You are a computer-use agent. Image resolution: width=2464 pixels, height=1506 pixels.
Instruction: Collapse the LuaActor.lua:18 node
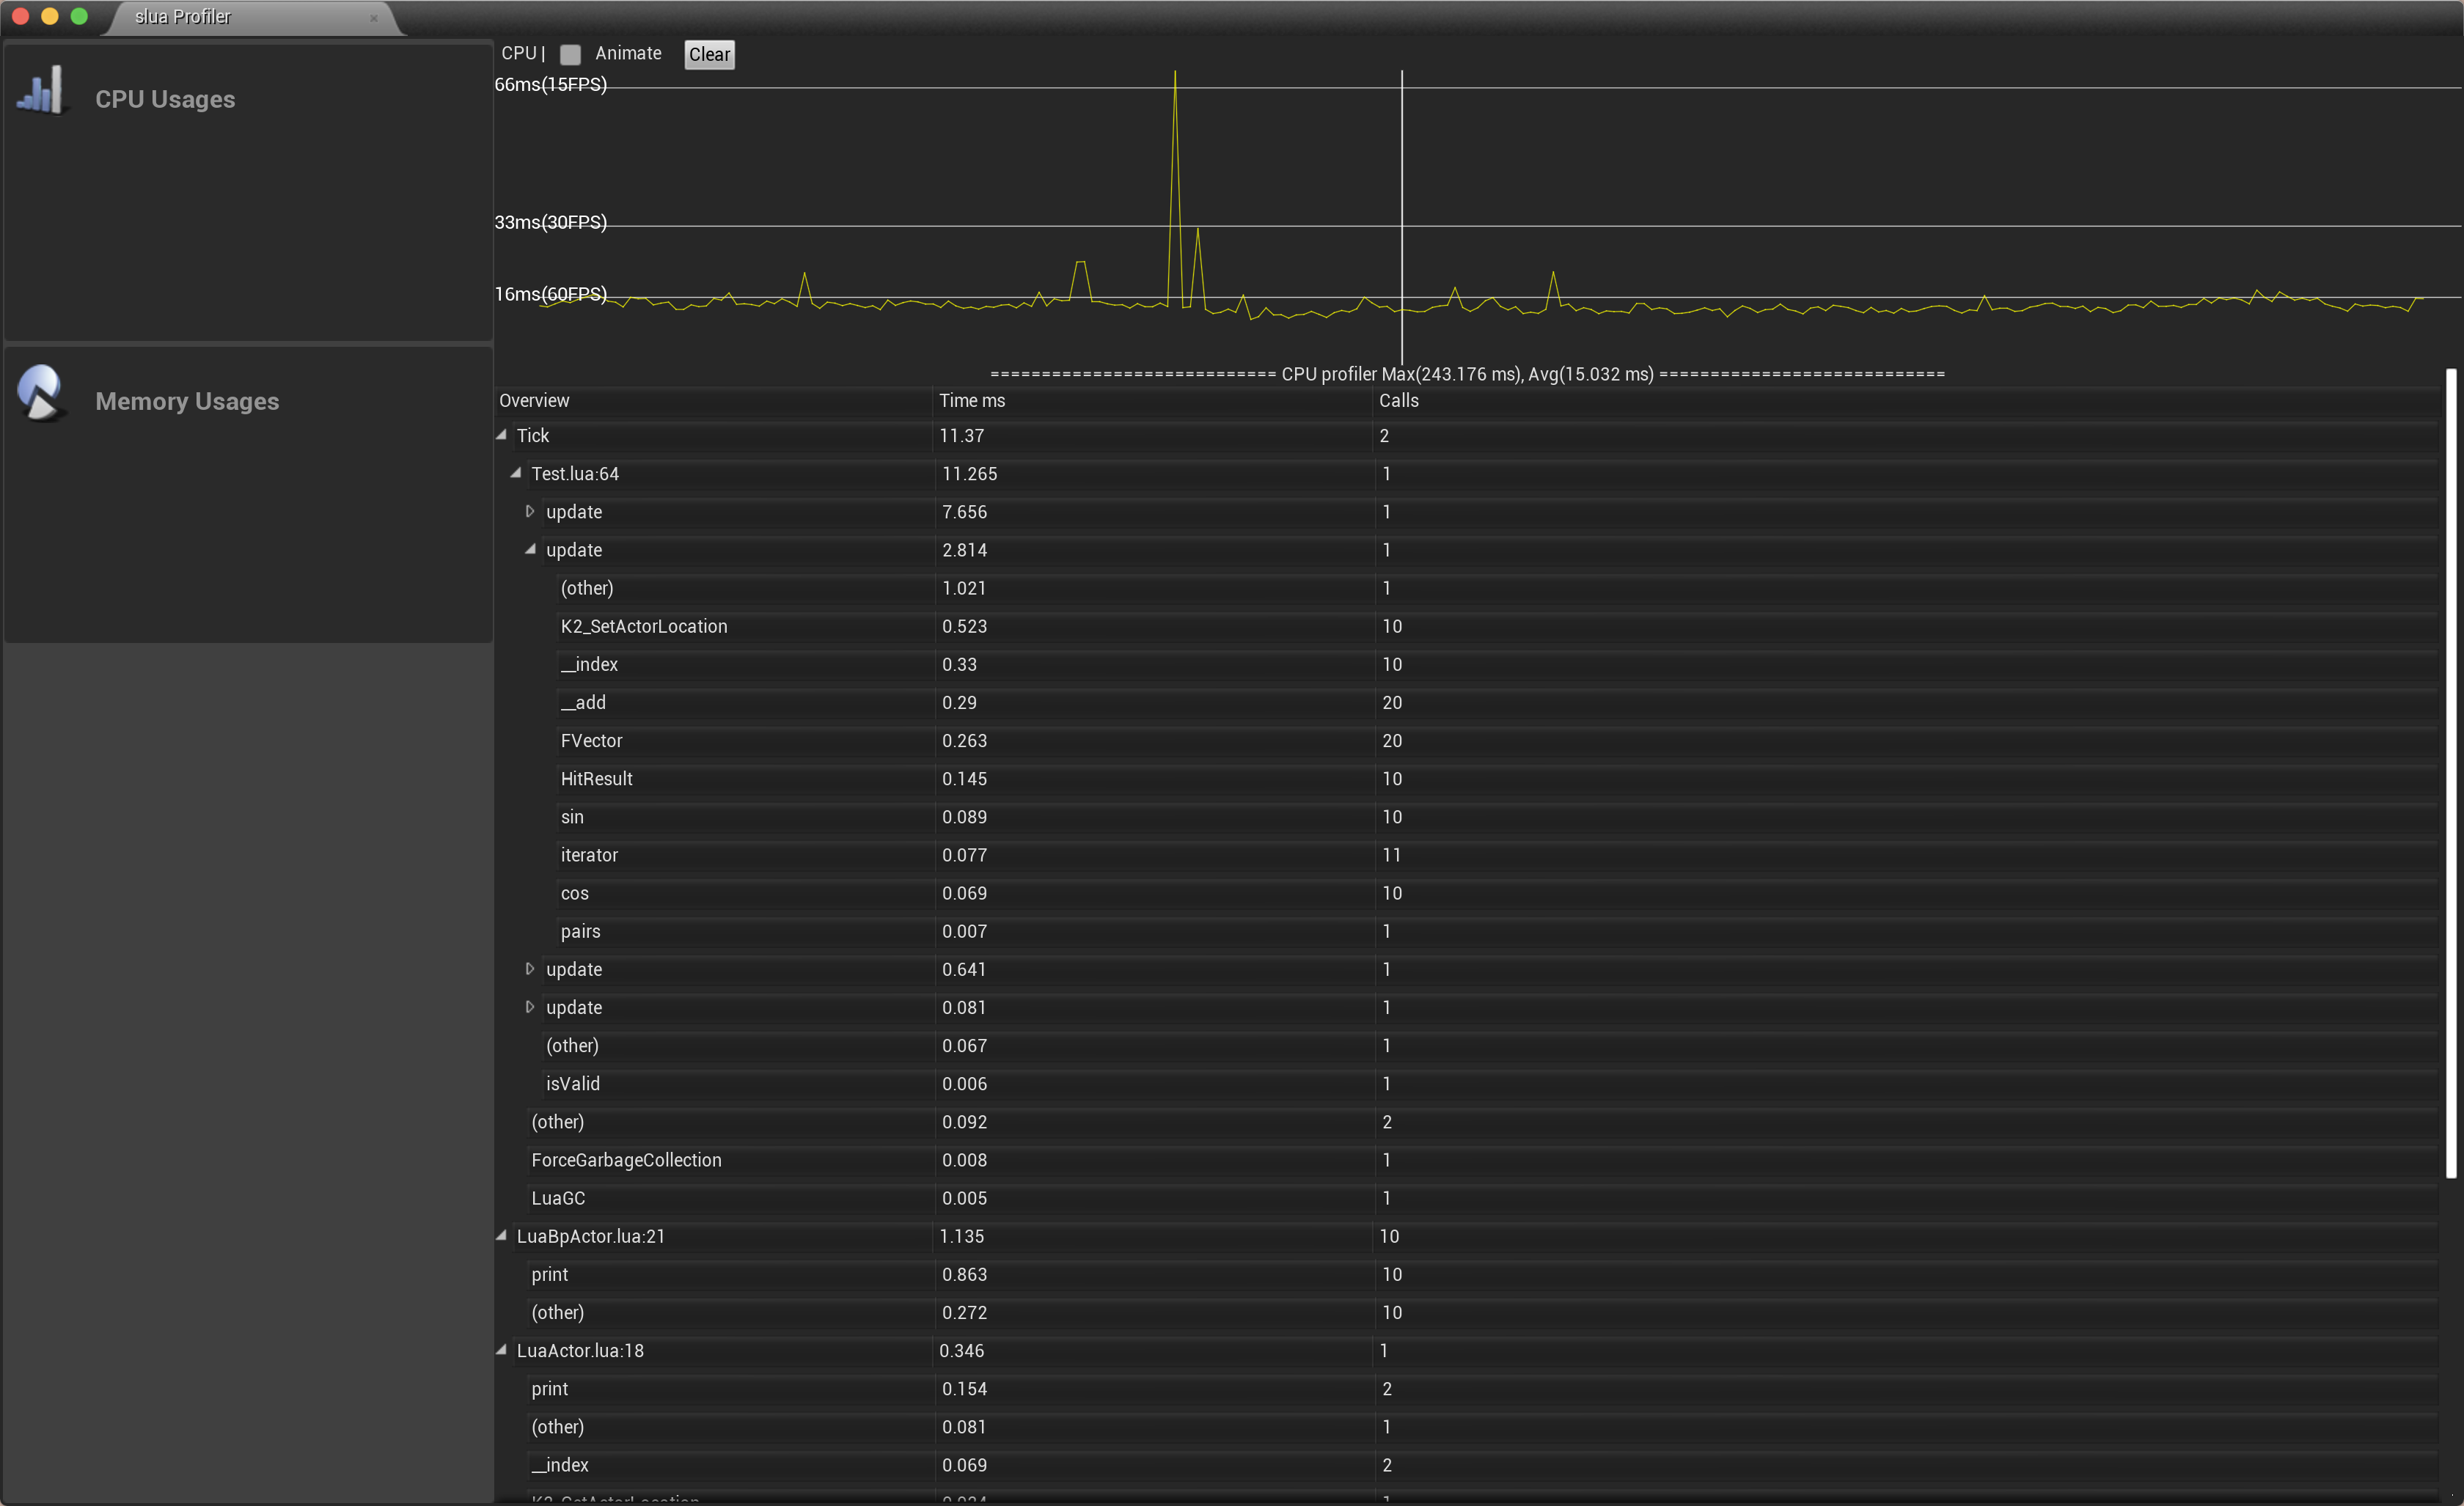pyautogui.click(x=501, y=1349)
